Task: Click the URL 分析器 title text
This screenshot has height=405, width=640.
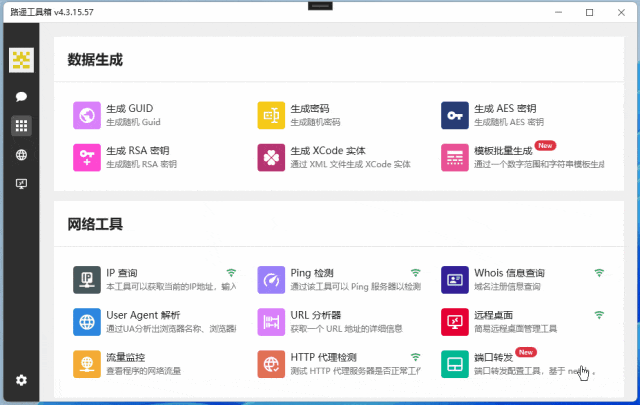Action: tap(316, 315)
